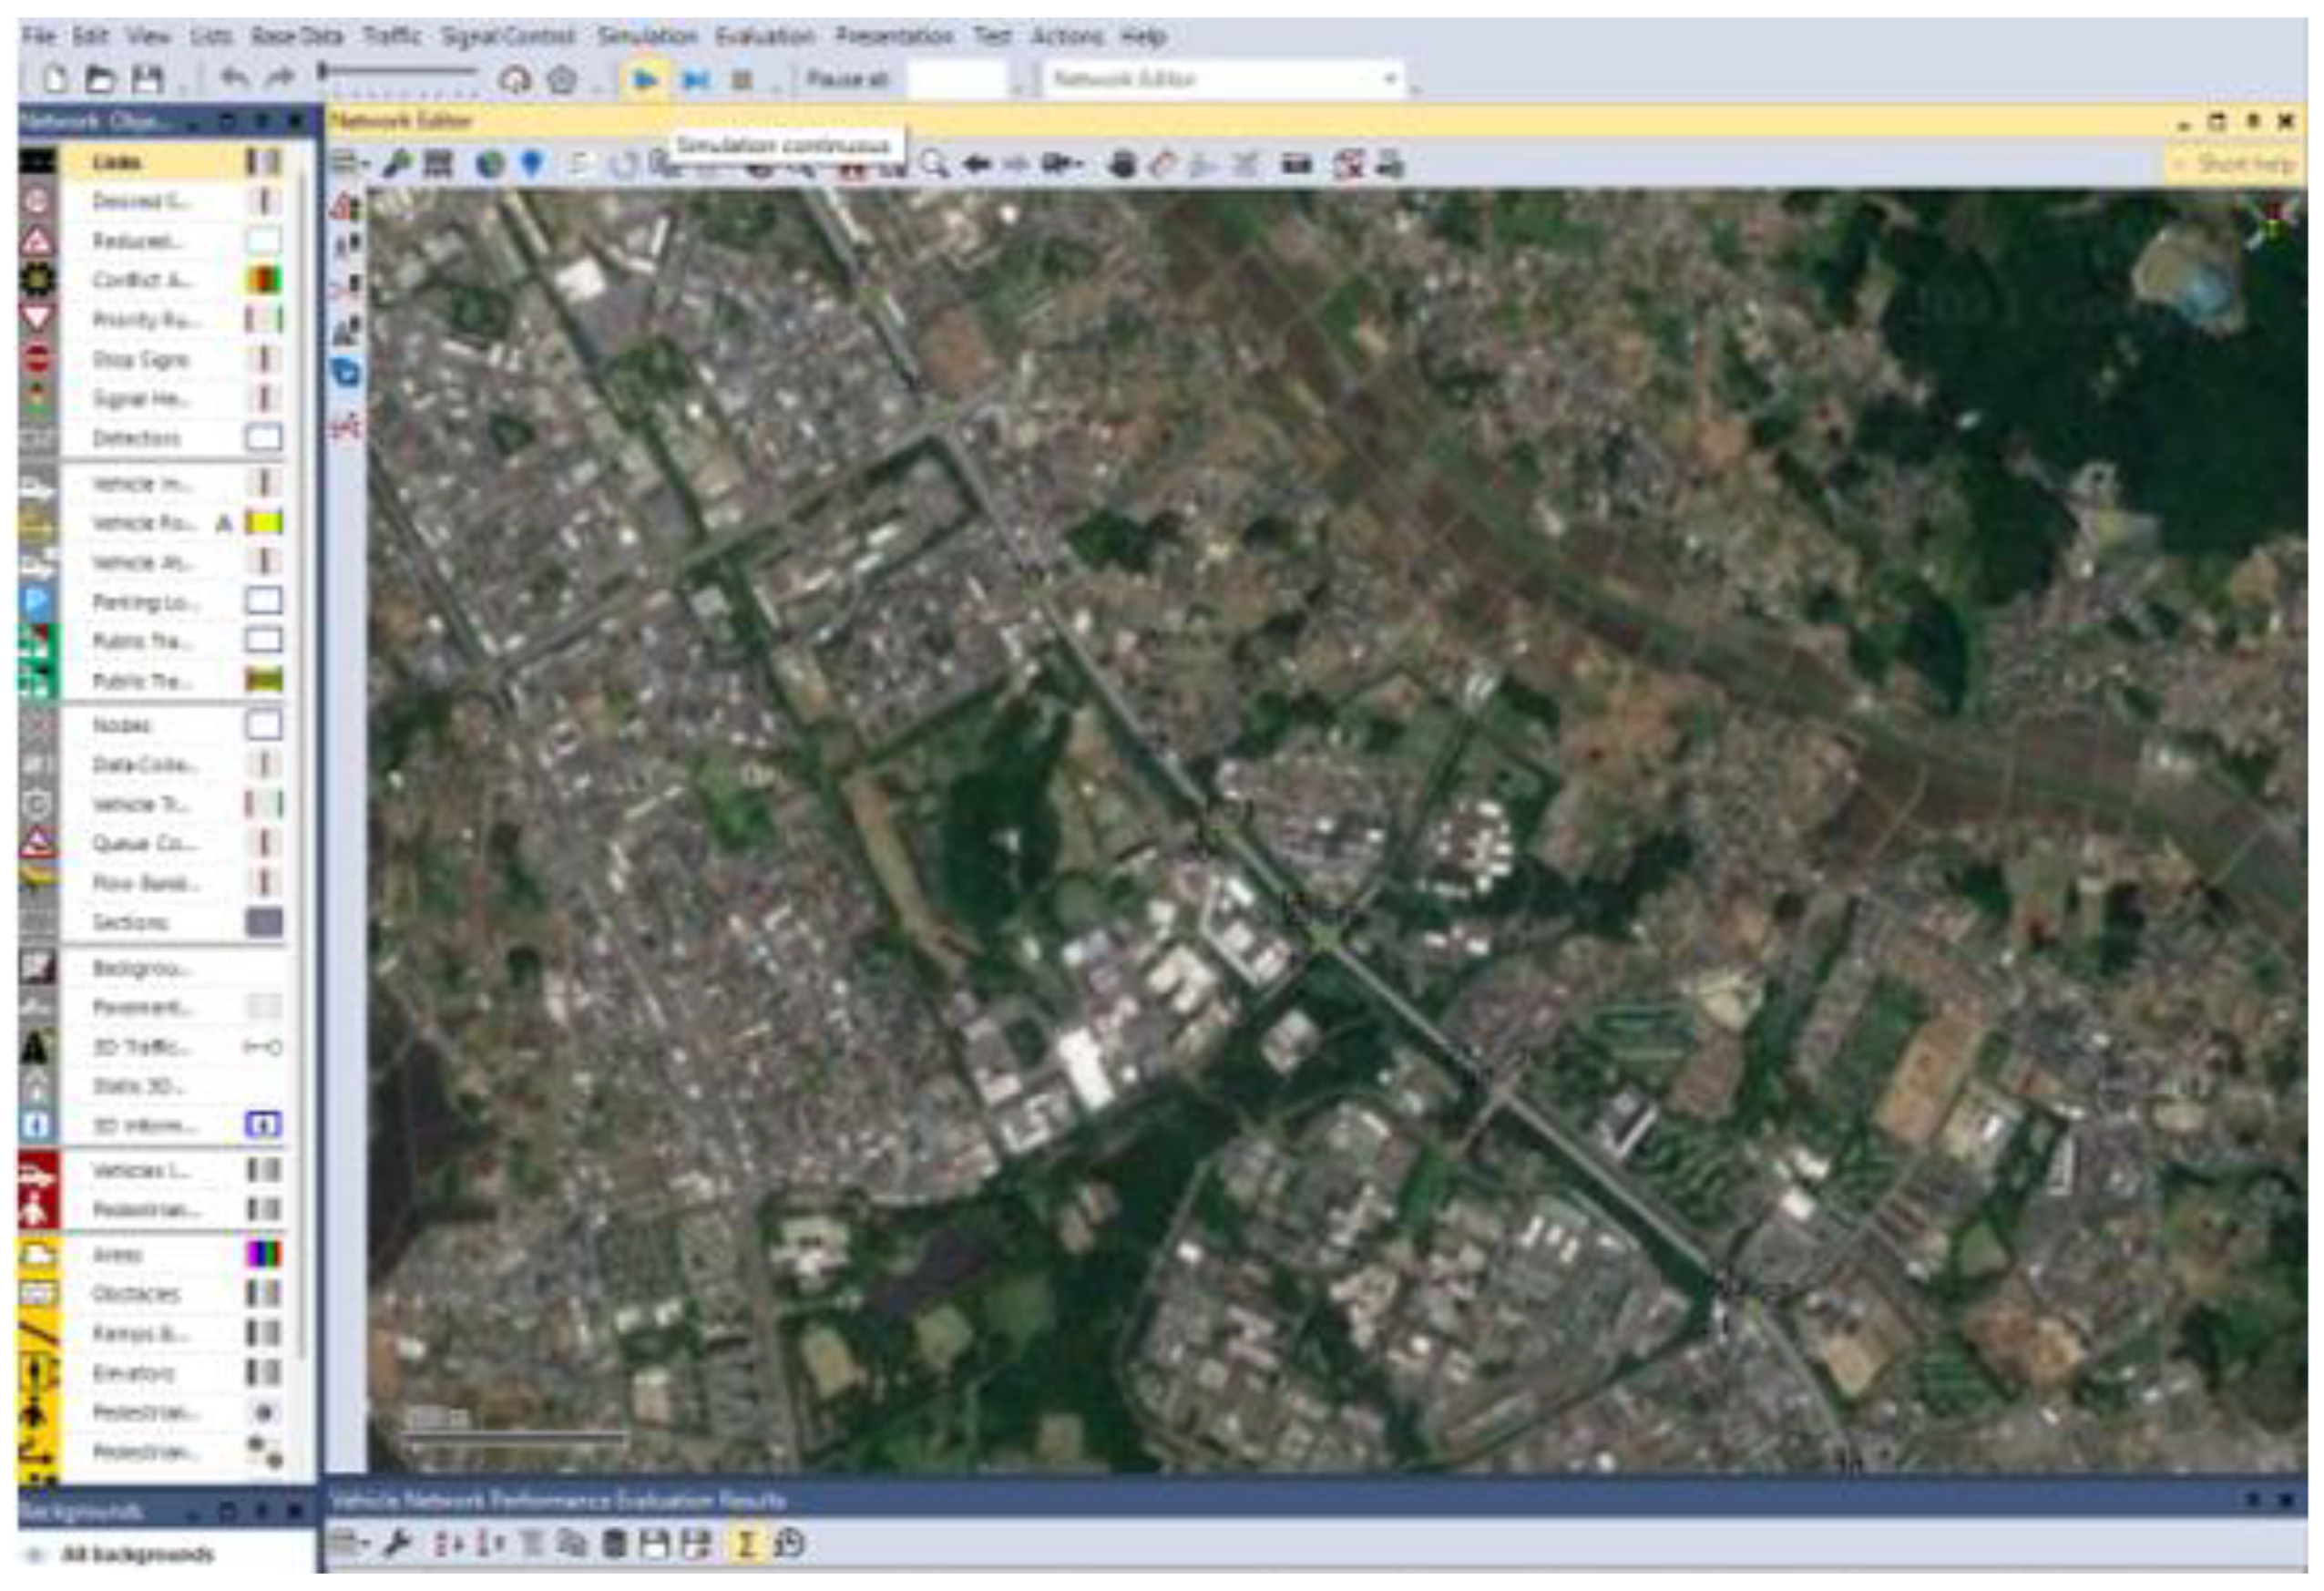Start Simulation continuous play button
Image resolution: width=2324 pixels, height=1591 pixels.
(645, 79)
